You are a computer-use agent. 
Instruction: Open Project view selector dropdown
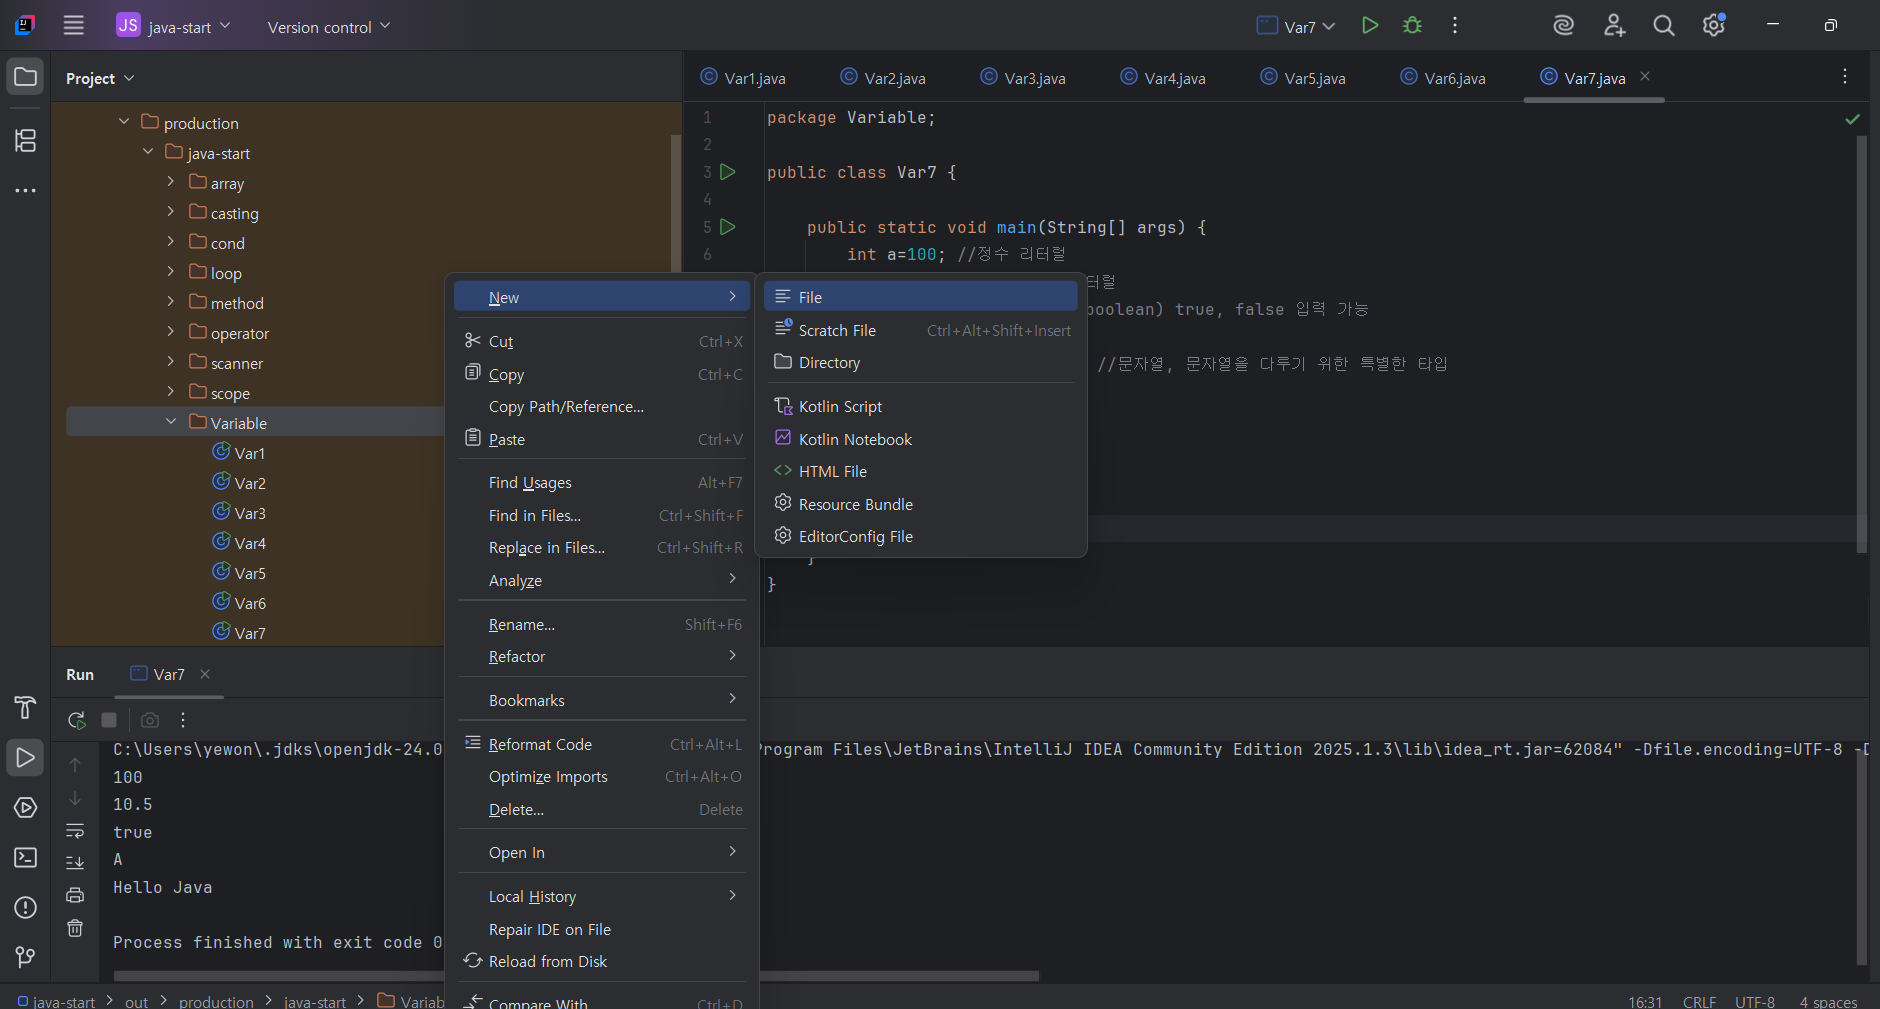pyautogui.click(x=100, y=78)
